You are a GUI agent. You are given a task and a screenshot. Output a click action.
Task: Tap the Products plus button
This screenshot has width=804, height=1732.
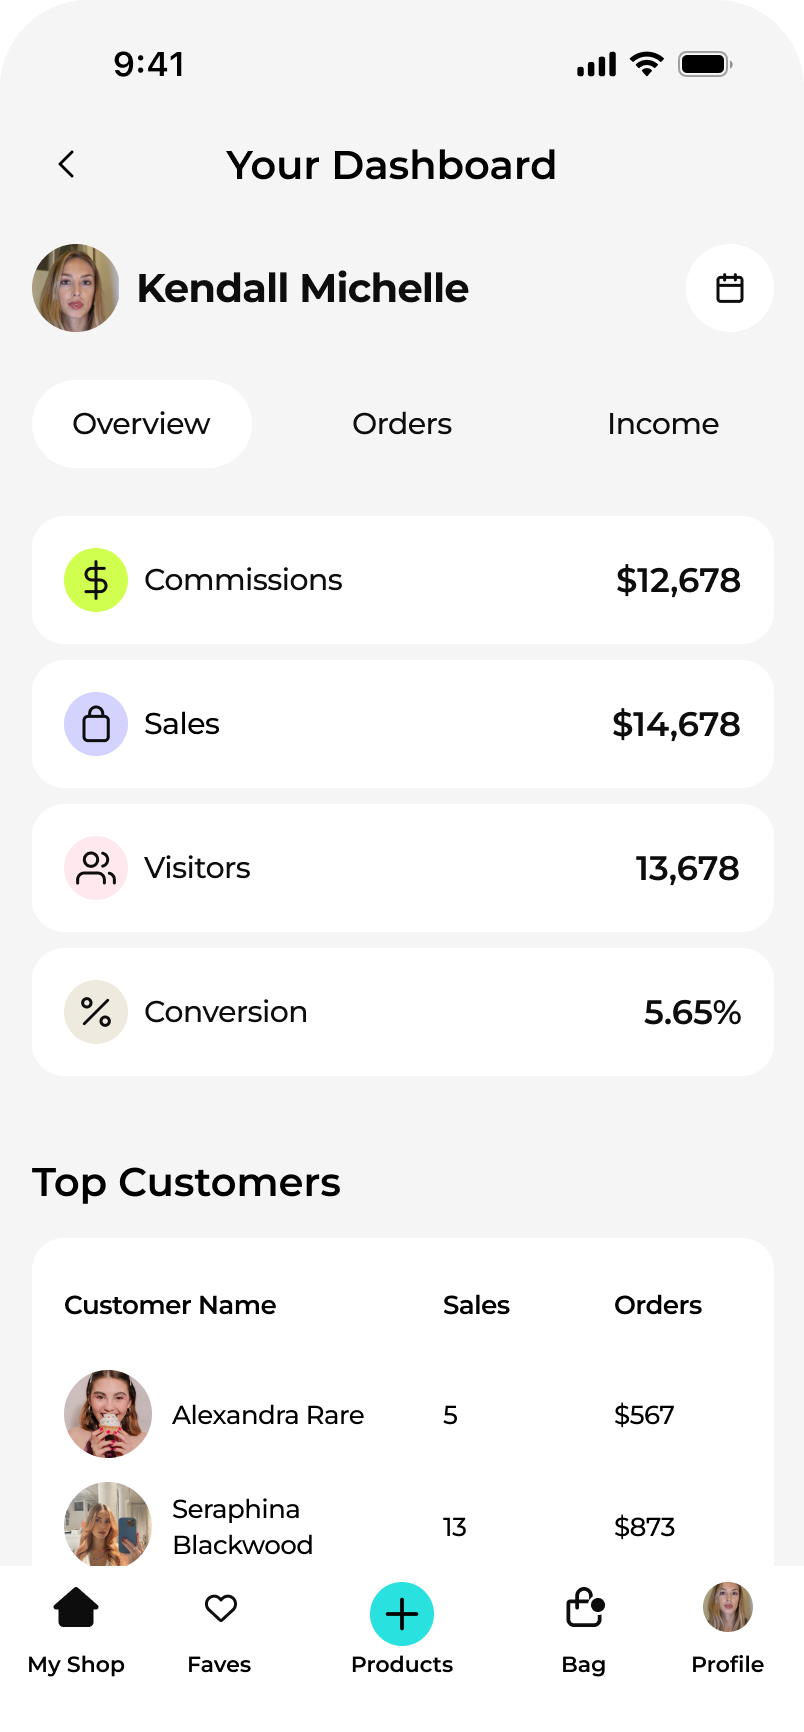pos(402,1614)
